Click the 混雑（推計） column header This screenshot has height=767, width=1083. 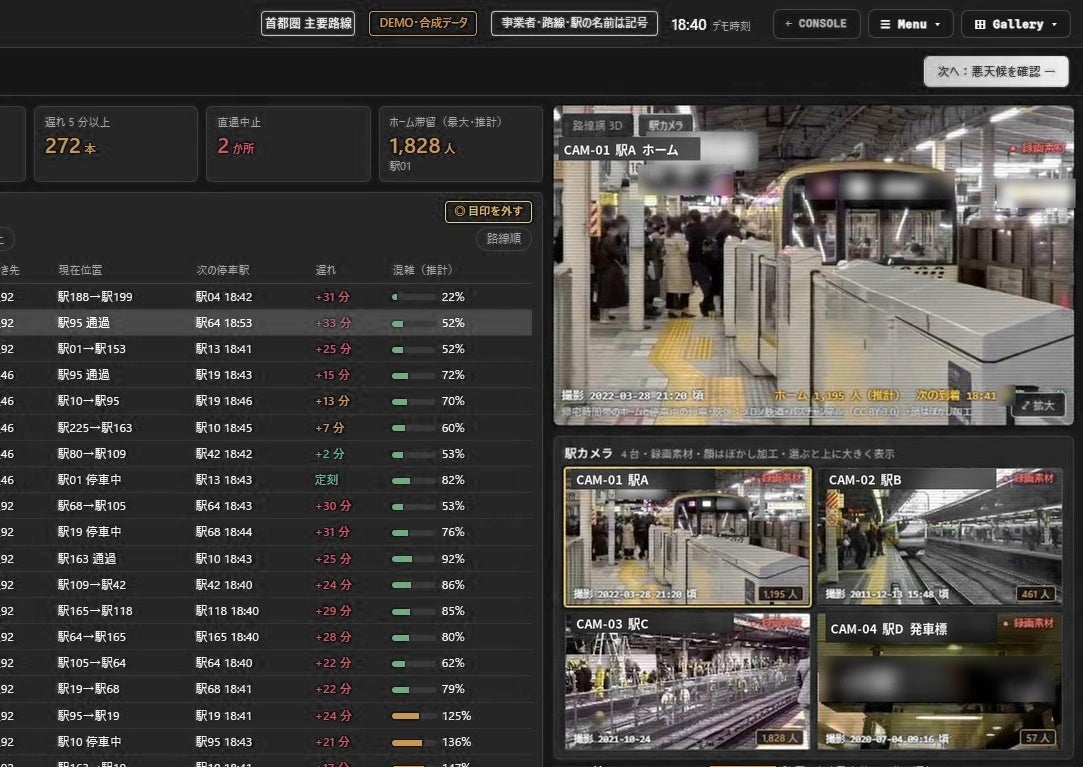coord(423,270)
